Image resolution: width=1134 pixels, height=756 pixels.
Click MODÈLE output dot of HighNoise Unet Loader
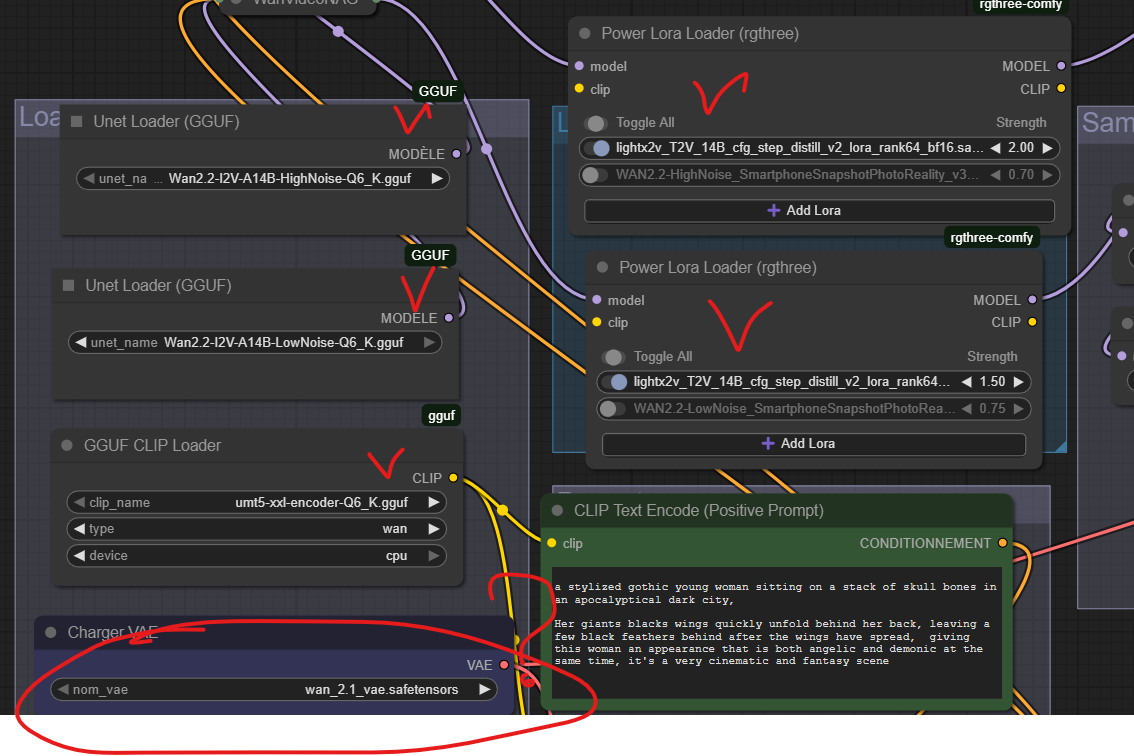pyautogui.click(x=456, y=154)
